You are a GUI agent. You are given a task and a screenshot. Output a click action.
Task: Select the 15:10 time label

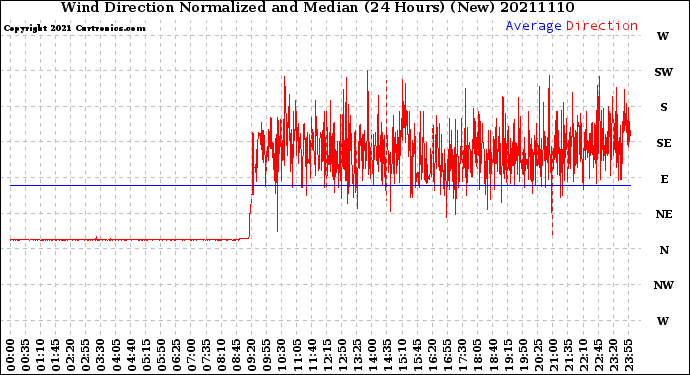click(402, 355)
